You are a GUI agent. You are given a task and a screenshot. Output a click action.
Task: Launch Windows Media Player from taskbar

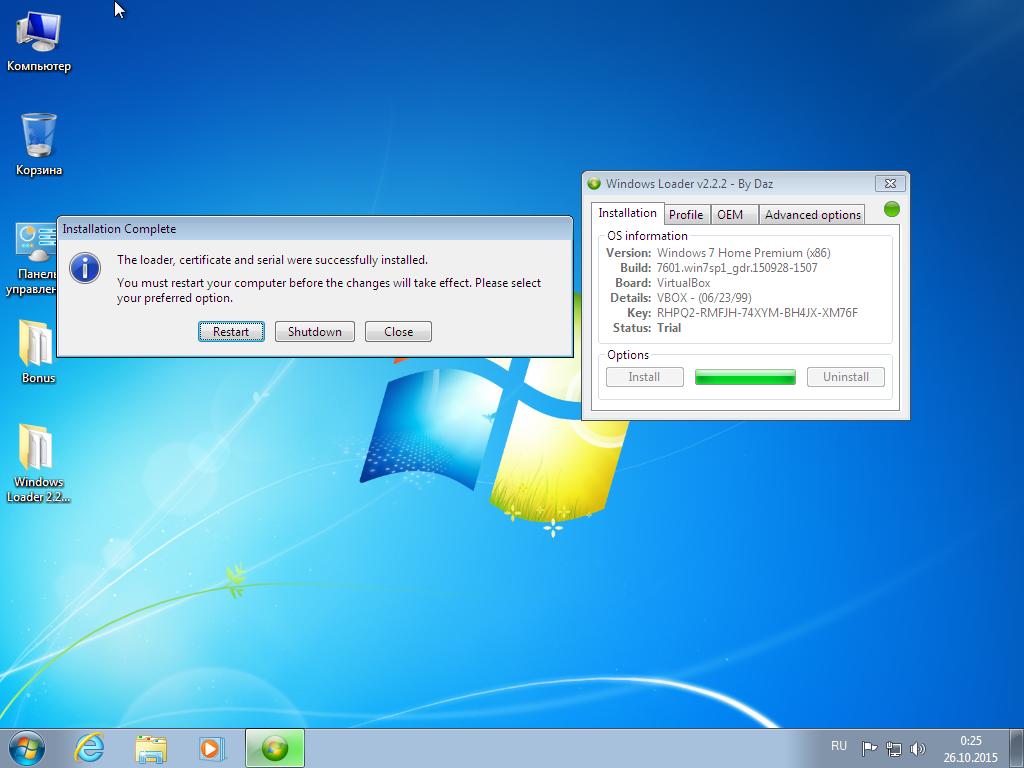point(212,748)
